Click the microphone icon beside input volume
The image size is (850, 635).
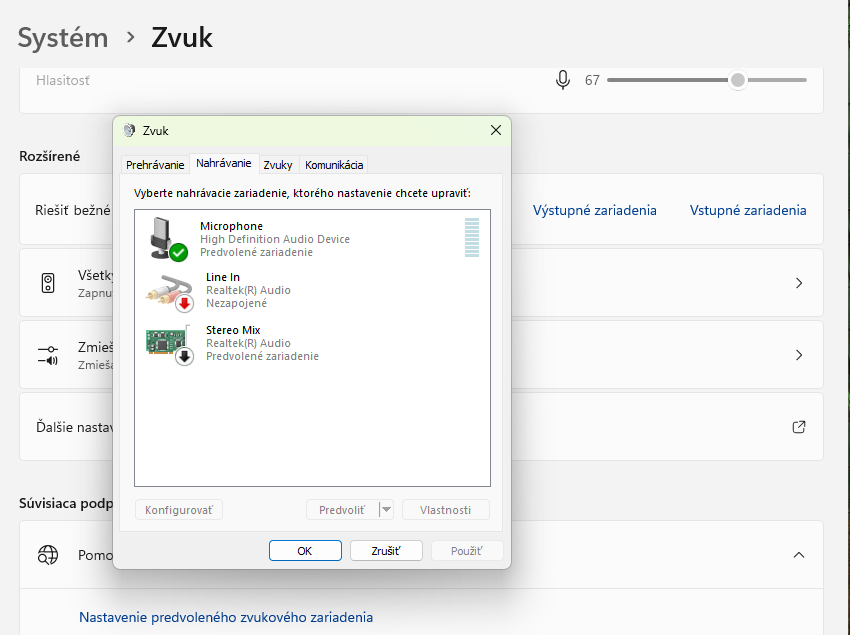[563, 80]
